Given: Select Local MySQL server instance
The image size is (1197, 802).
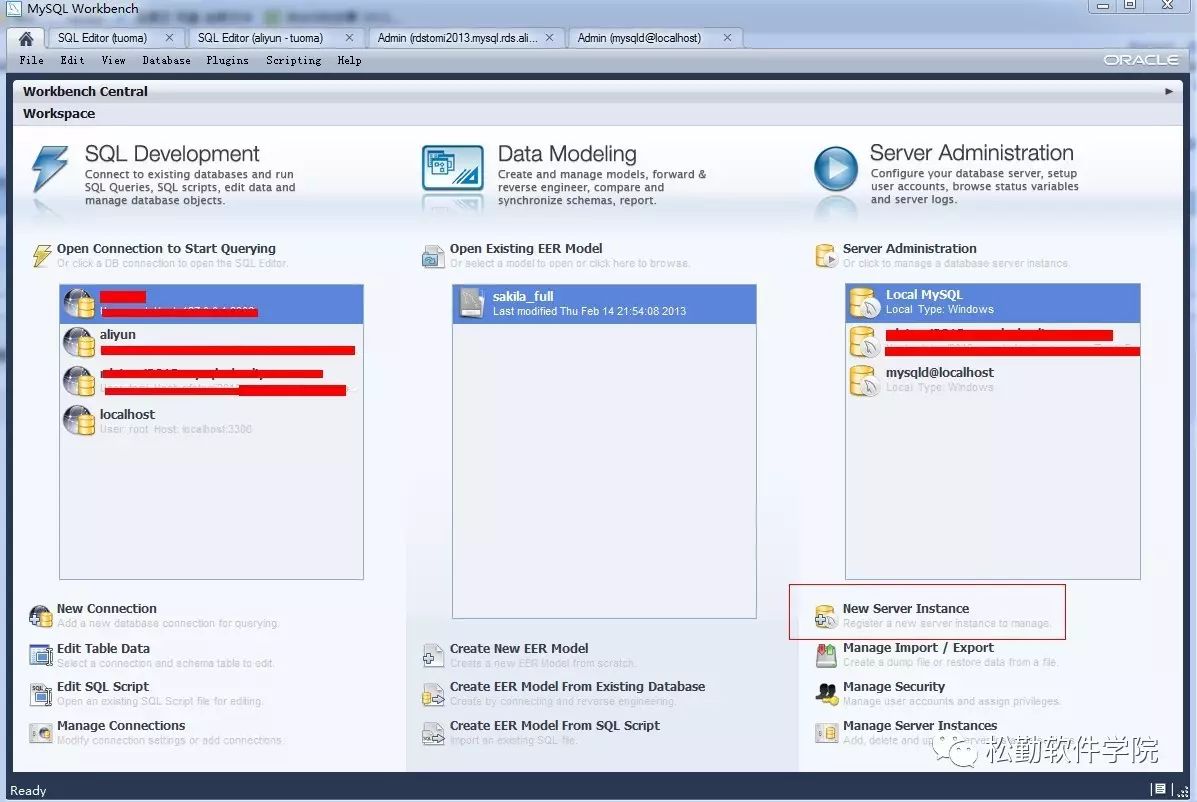Looking at the screenshot, I should [x=992, y=303].
